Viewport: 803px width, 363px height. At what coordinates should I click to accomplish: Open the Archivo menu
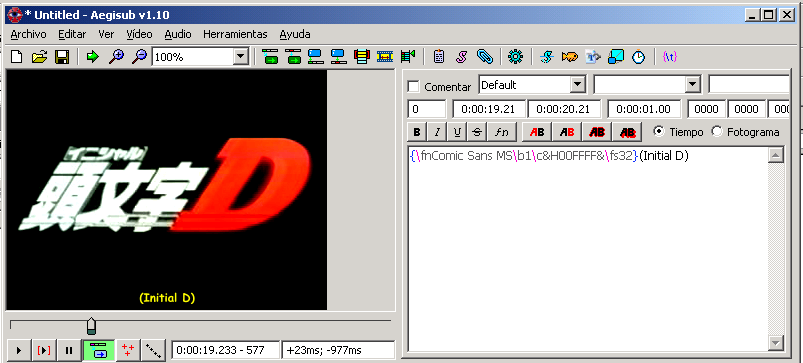click(x=28, y=34)
